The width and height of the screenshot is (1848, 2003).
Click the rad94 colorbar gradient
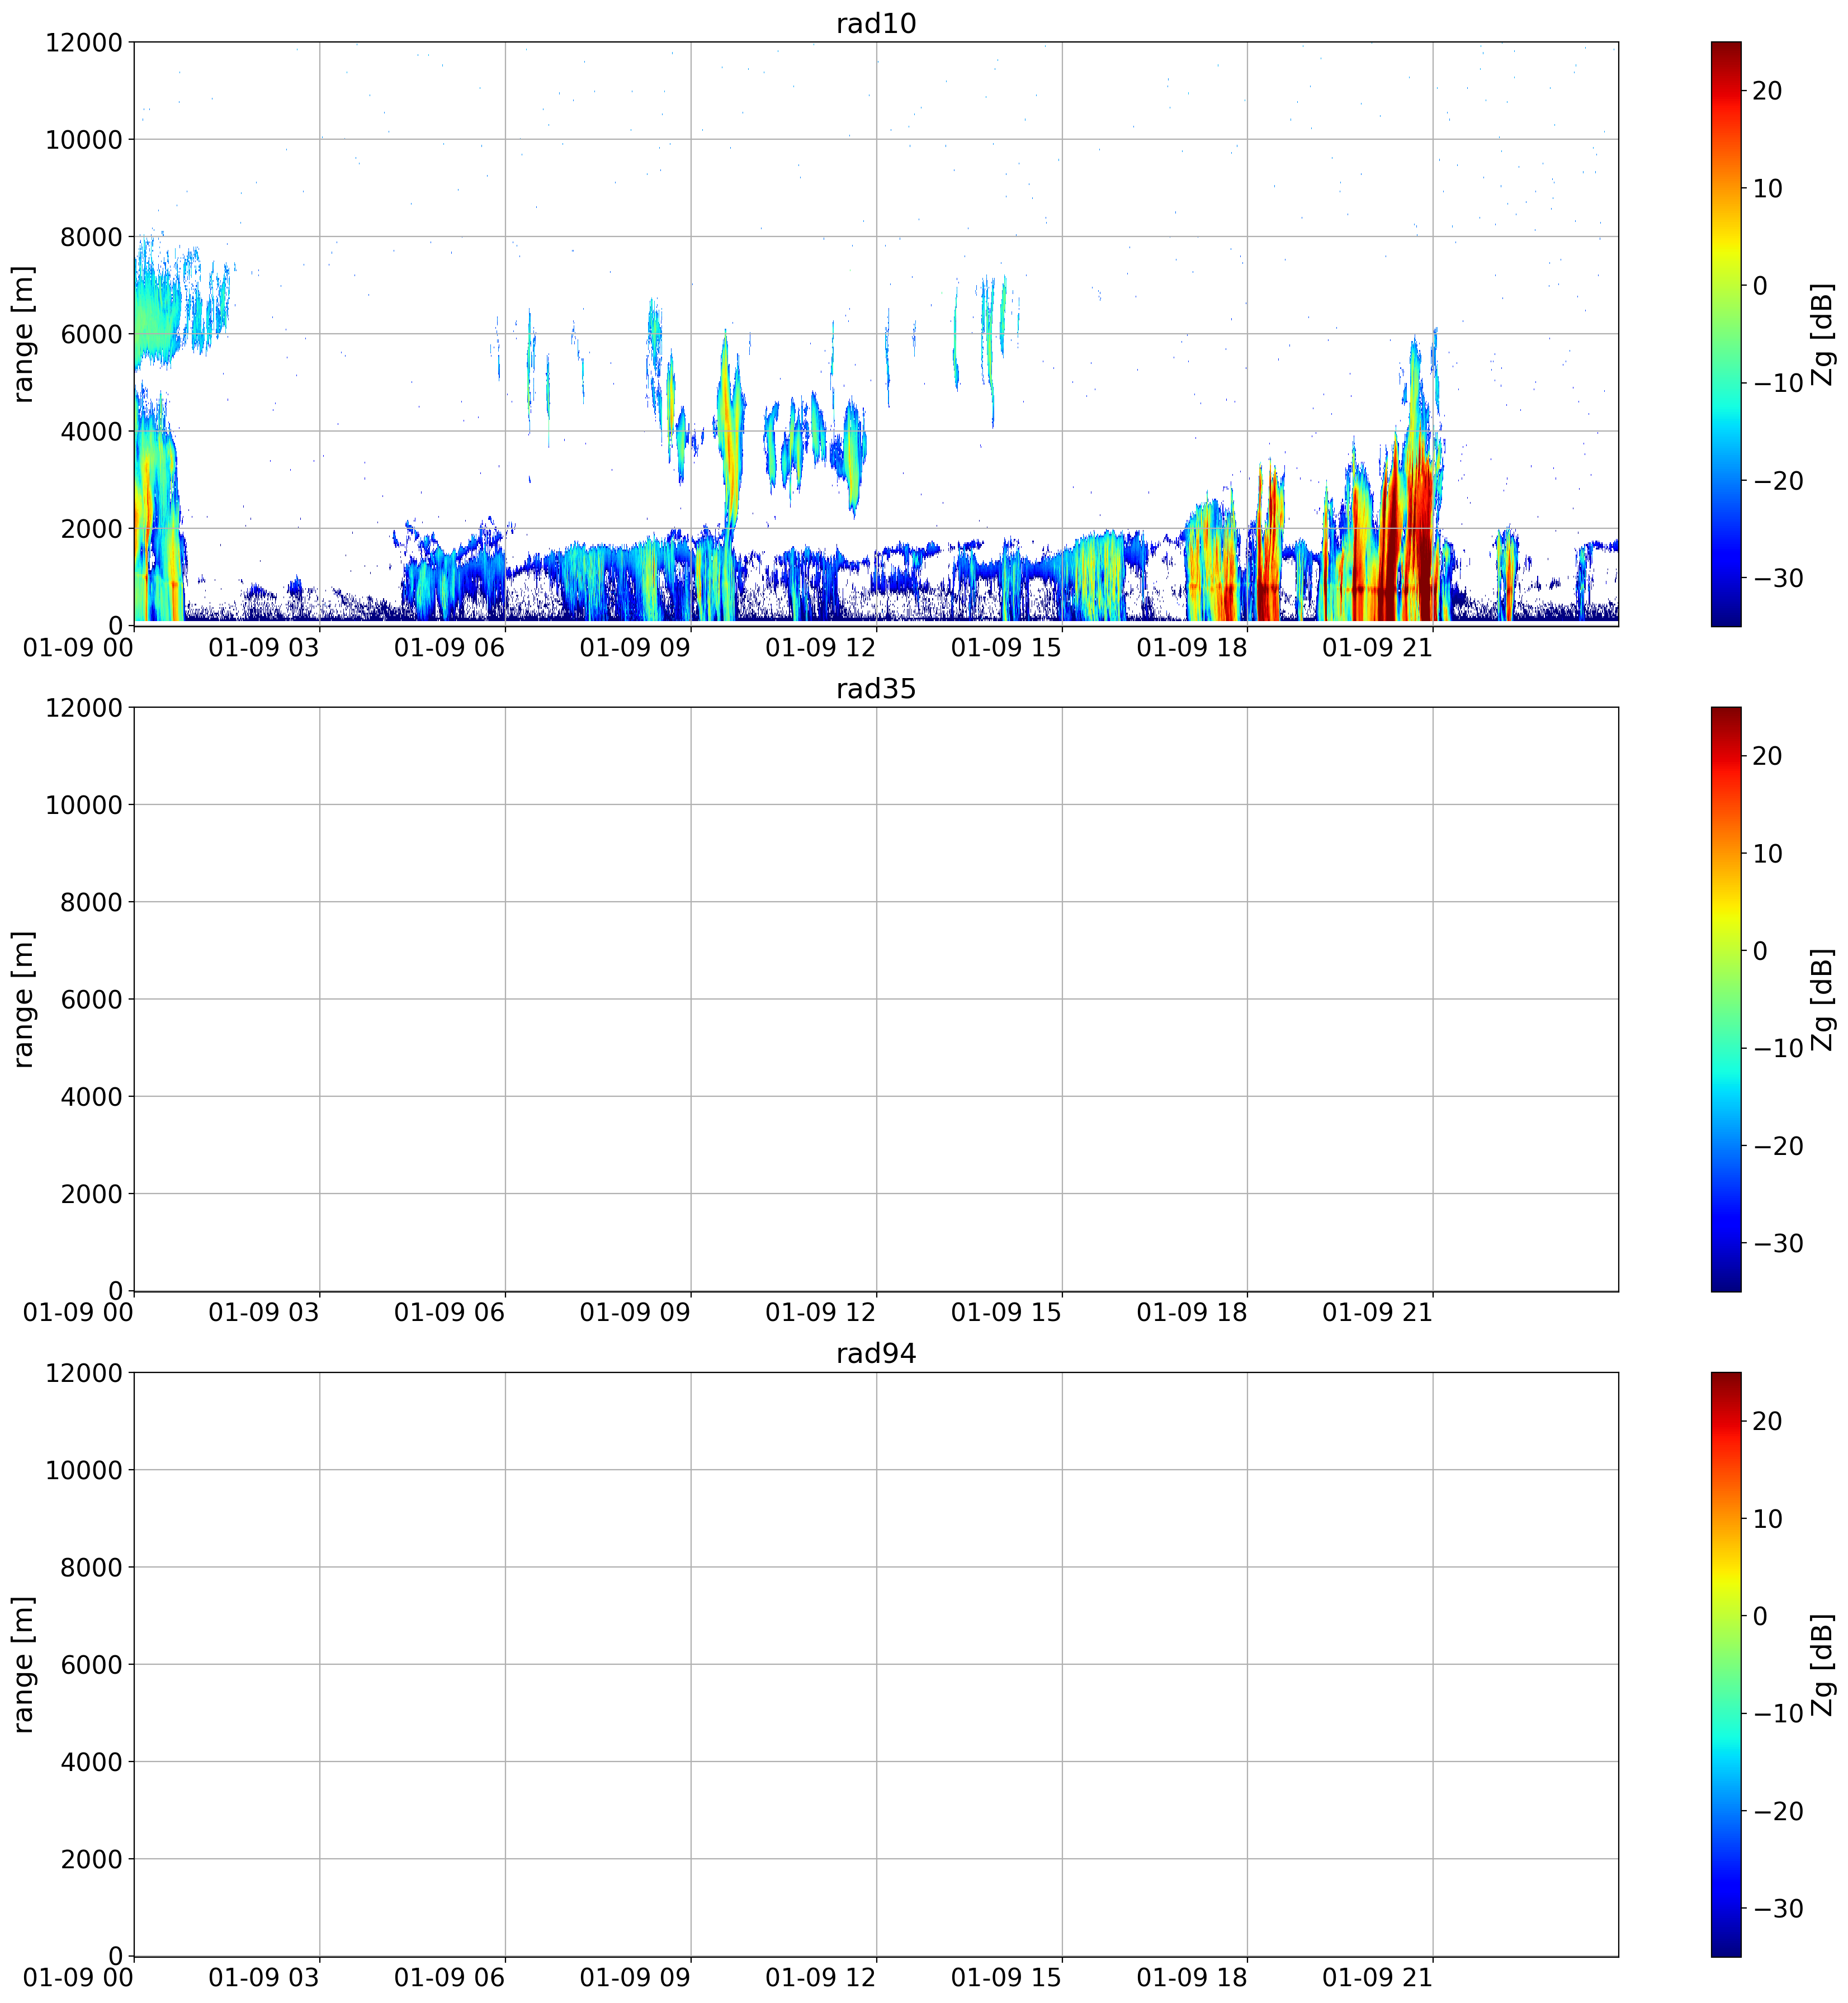pos(1726,1664)
